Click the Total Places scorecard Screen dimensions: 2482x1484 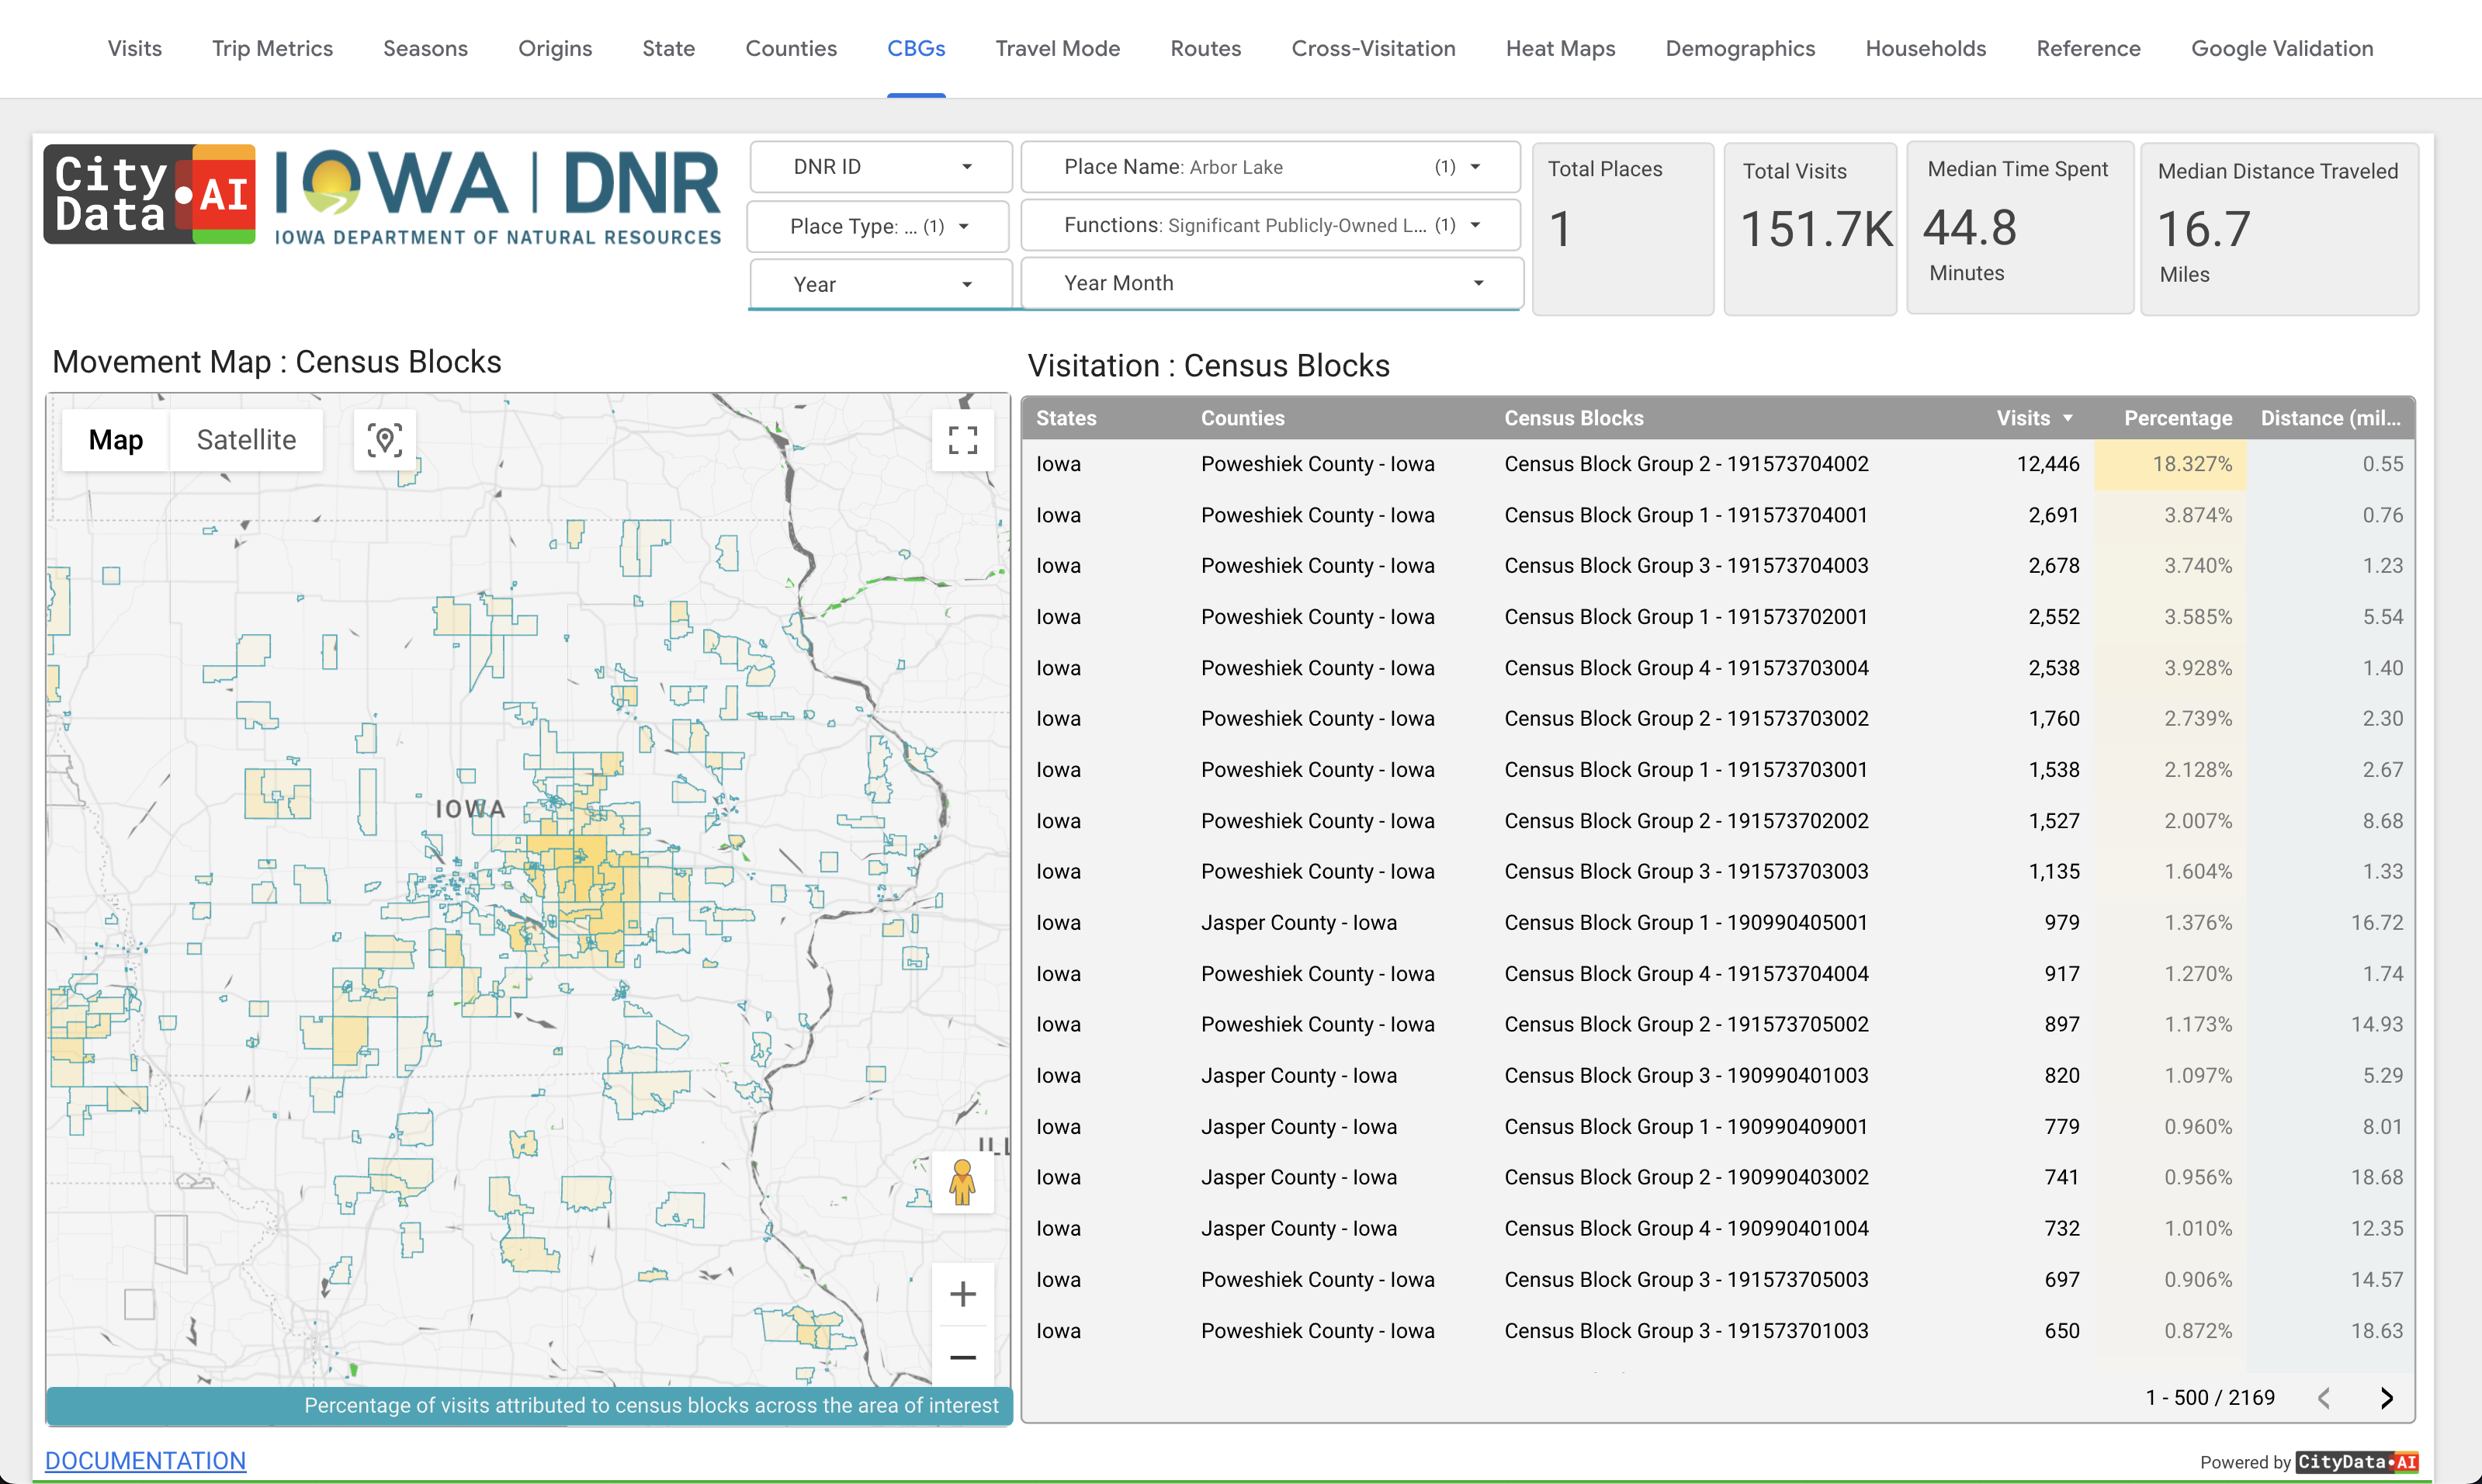coord(1622,229)
